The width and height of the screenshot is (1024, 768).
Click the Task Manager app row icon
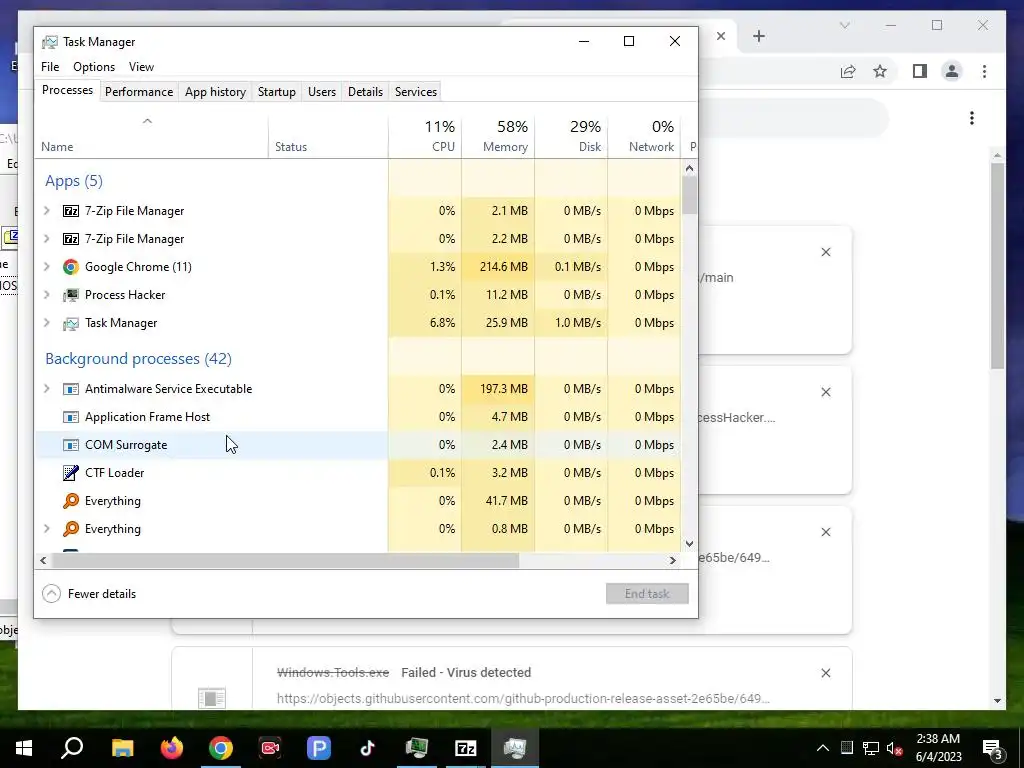71,323
